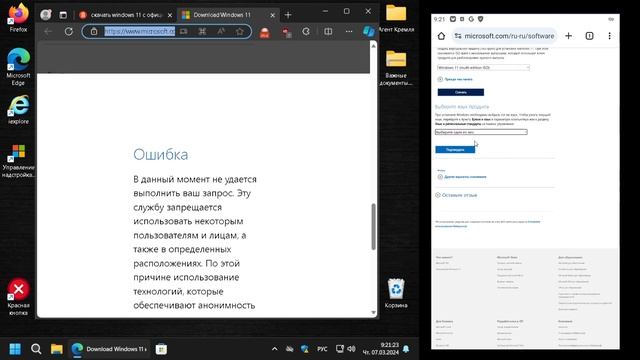Open Edge split screen icon
The width and height of the screenshot is (640, 360).
coord(328,31)
